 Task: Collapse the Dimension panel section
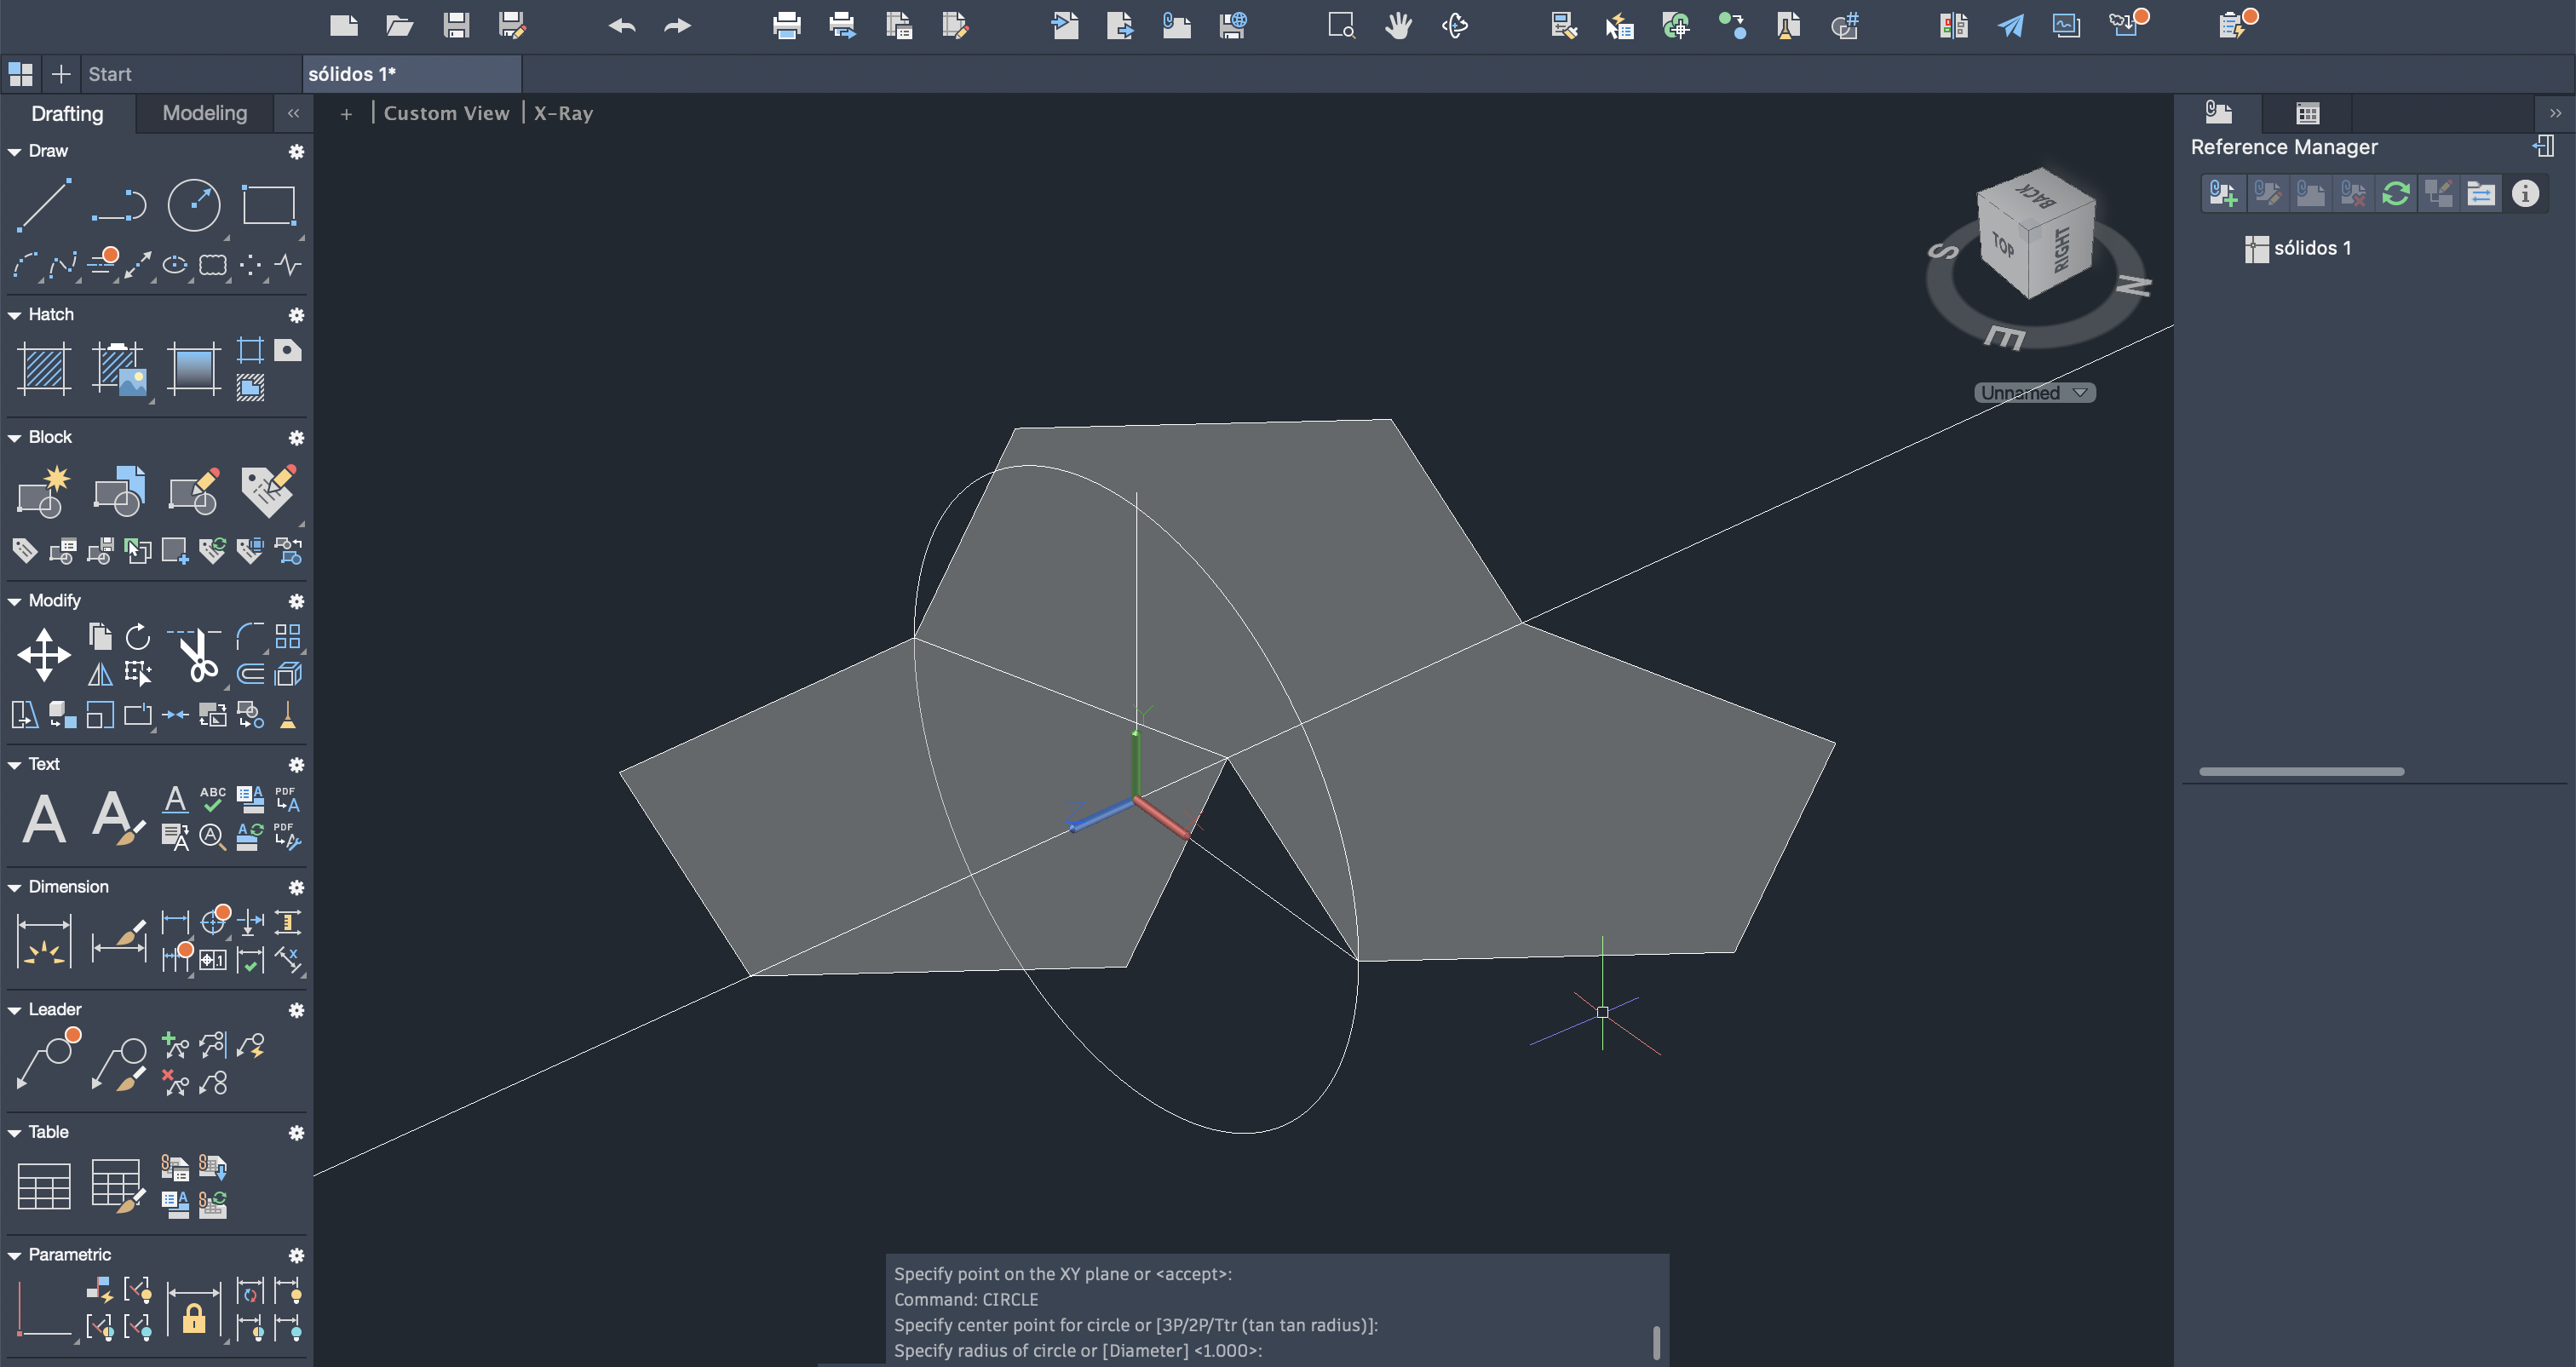click(15, 888)
